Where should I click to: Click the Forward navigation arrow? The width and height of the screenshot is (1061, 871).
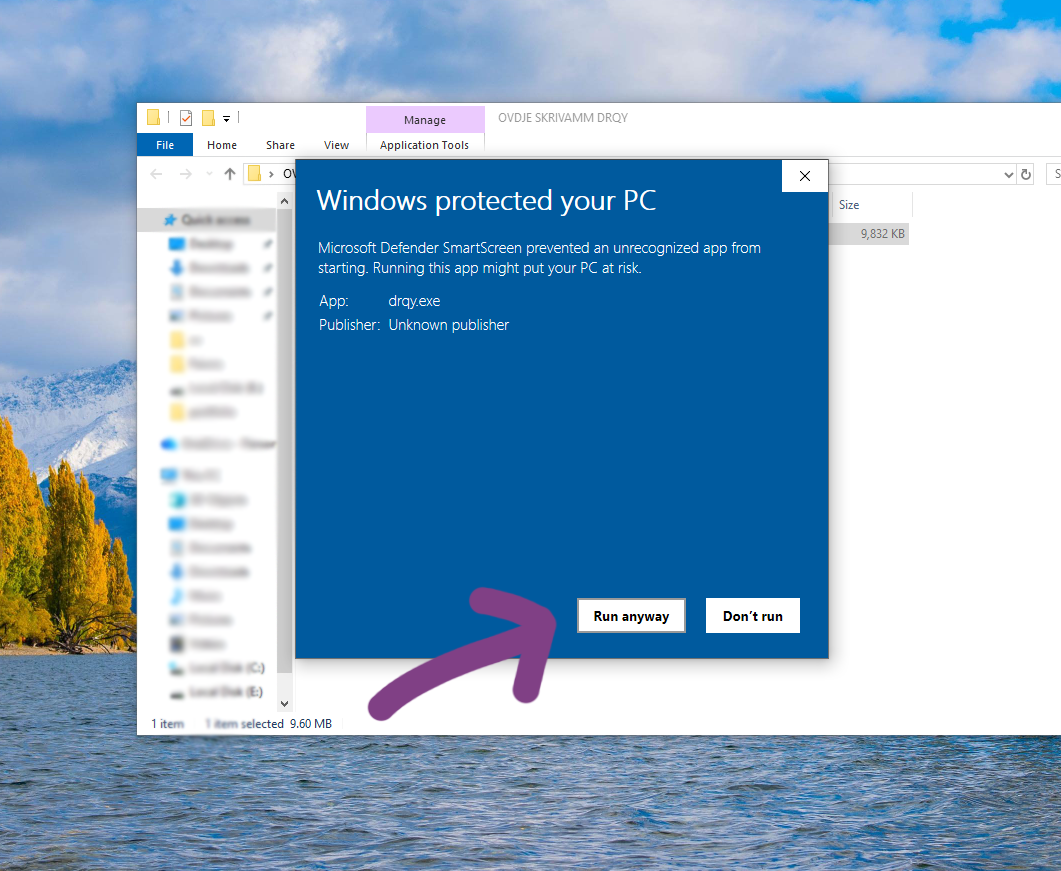[184, 174]
